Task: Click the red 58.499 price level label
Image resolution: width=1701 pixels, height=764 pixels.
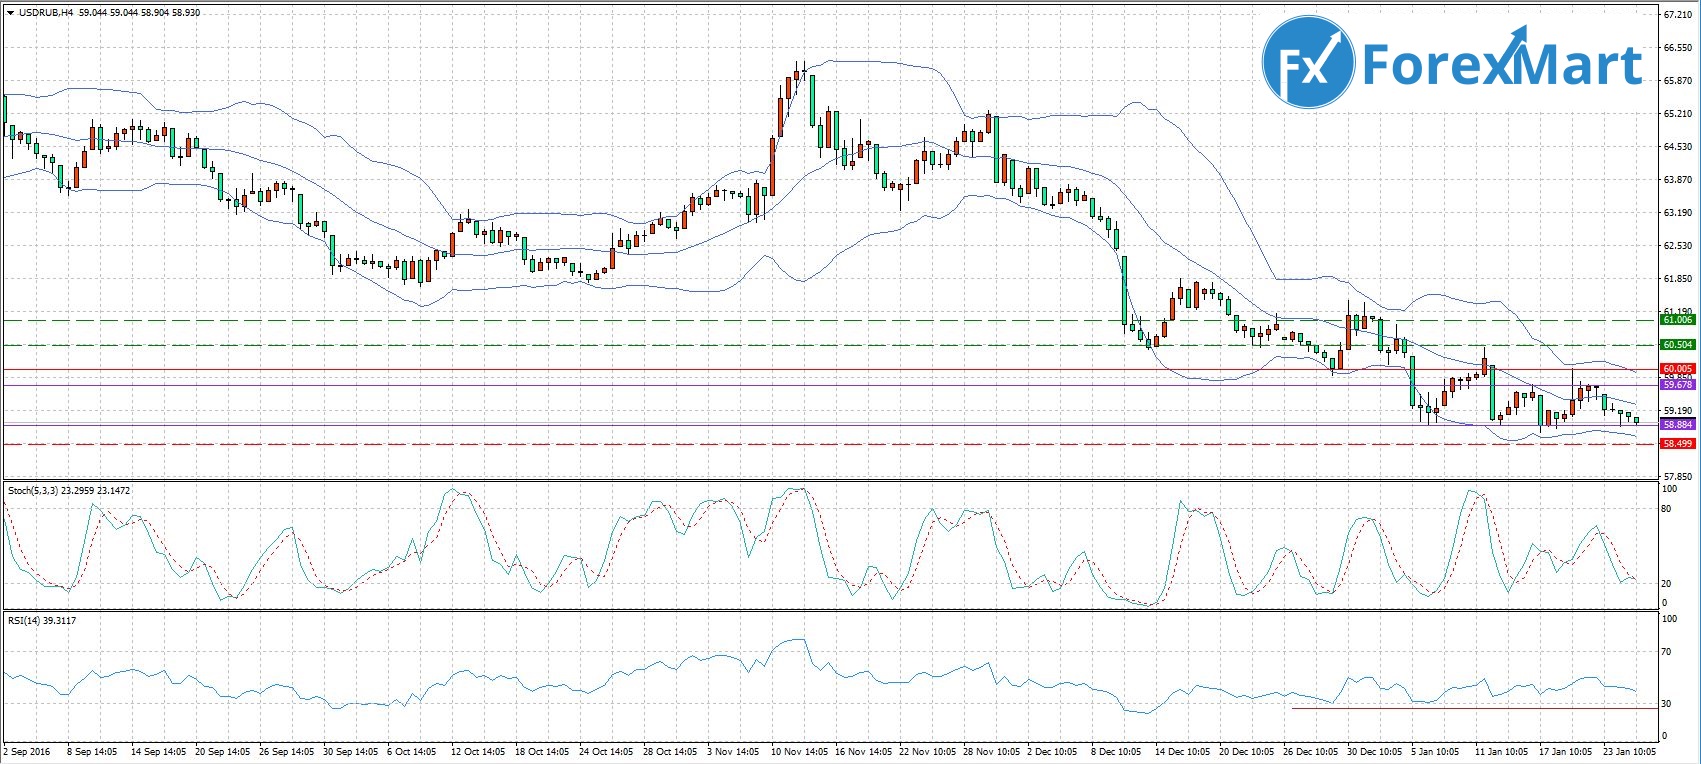Action: [1677, 443]
